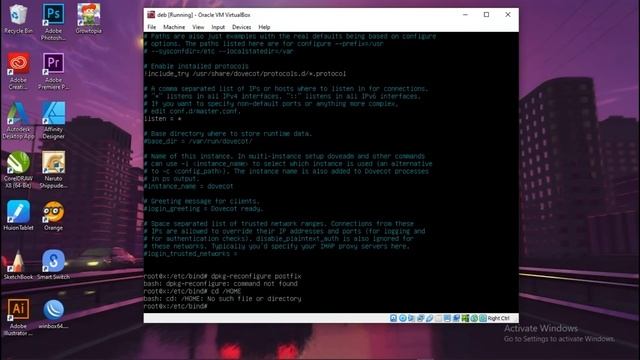Click the '#instance_name = dovecot' line
The image size is (640, 360).
coord(189,186)
